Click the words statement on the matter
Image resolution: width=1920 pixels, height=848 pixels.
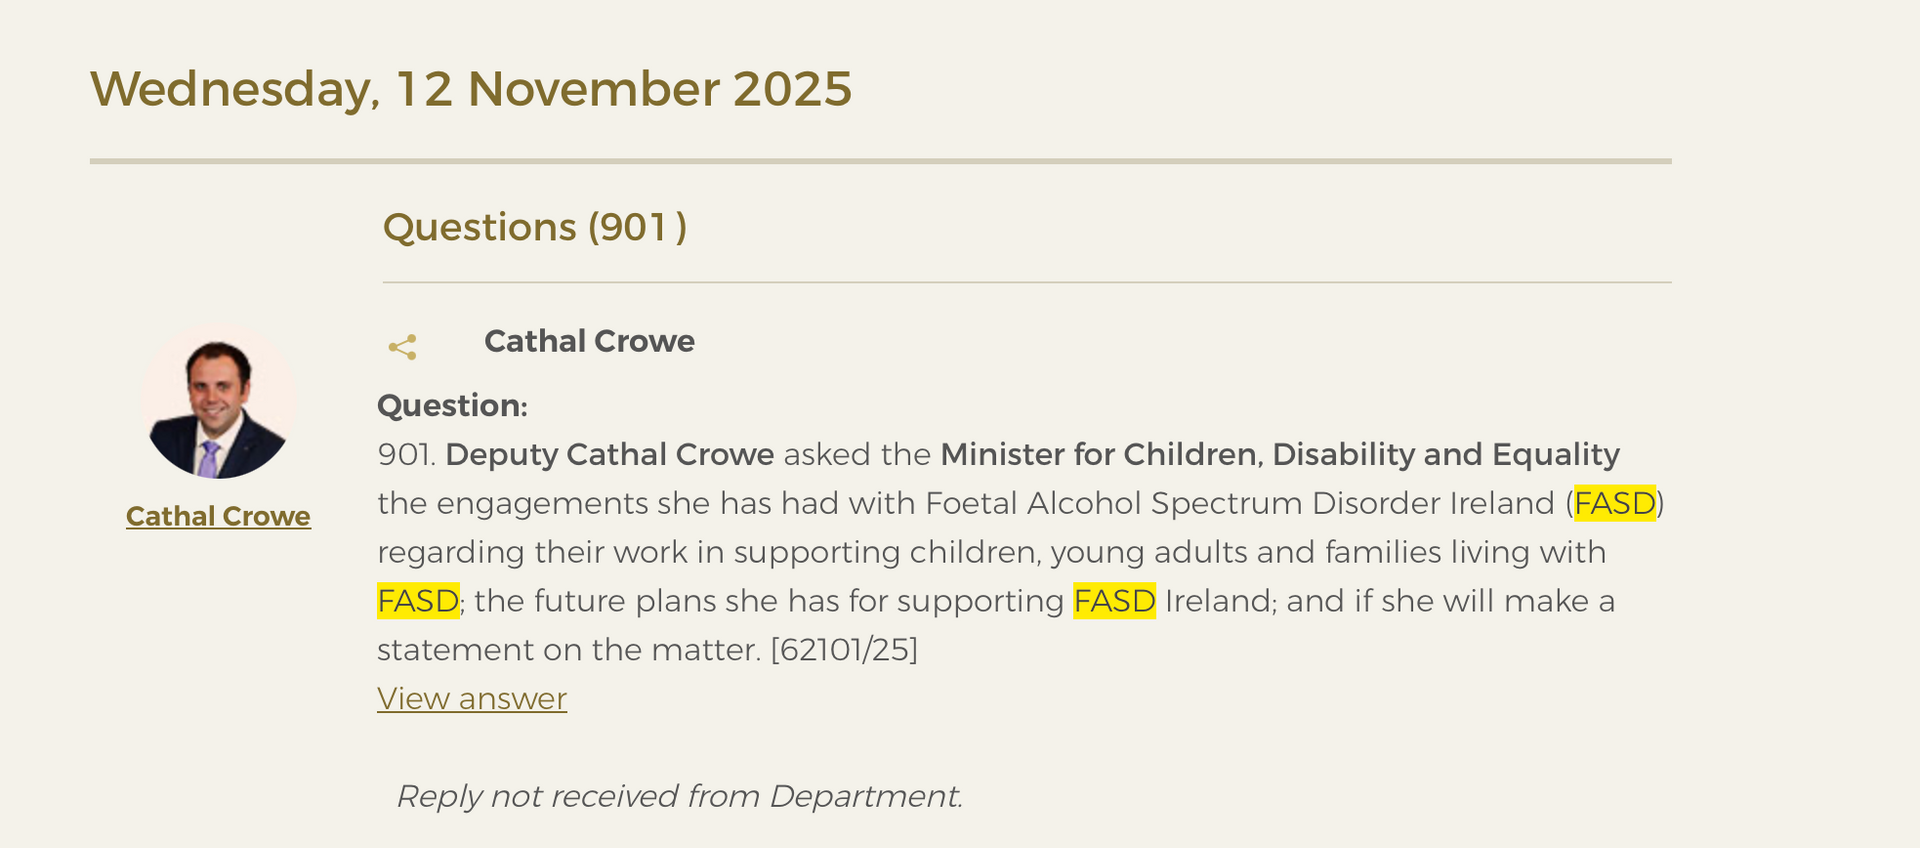[568, 650]
